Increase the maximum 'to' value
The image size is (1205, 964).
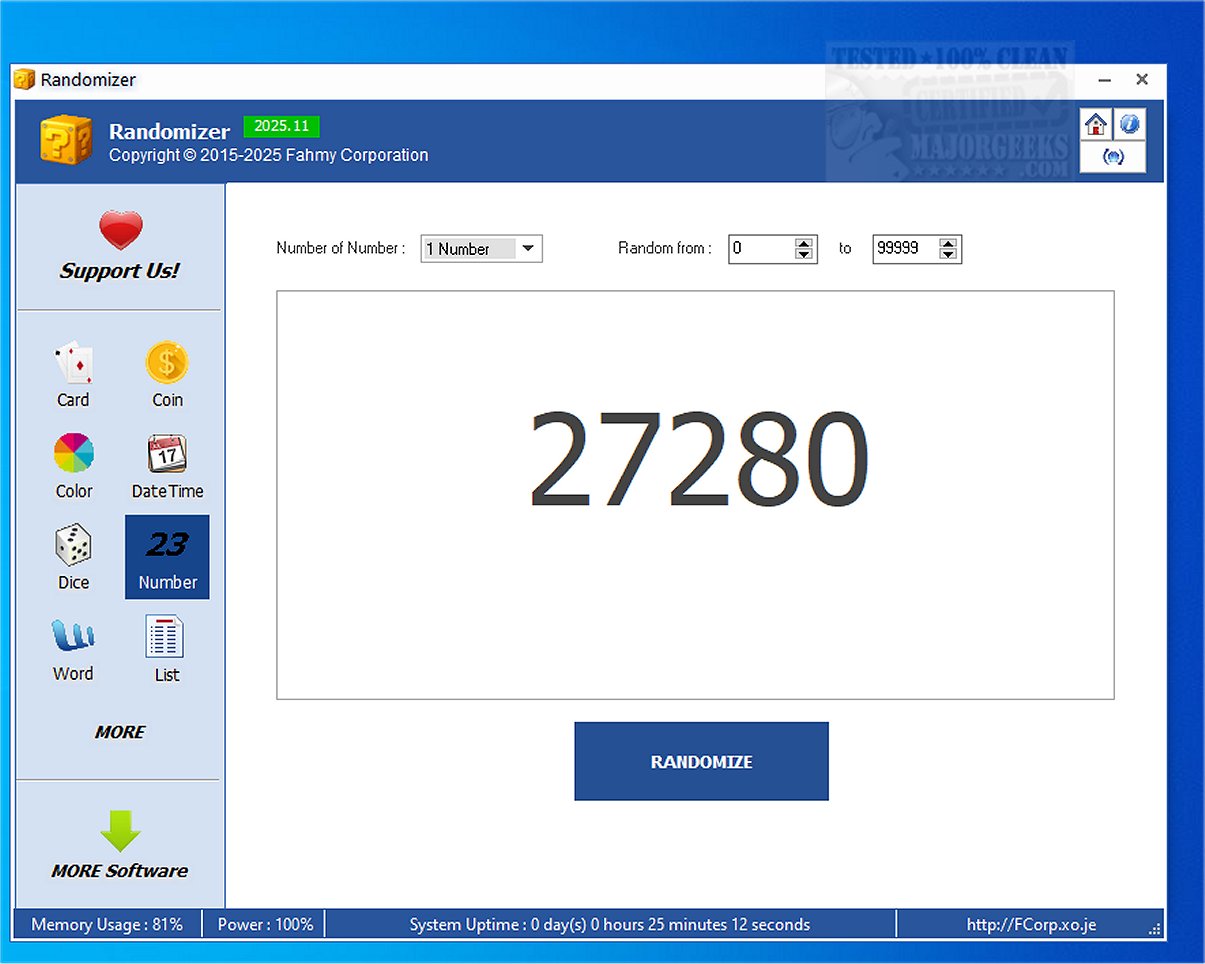coord(948,243)
